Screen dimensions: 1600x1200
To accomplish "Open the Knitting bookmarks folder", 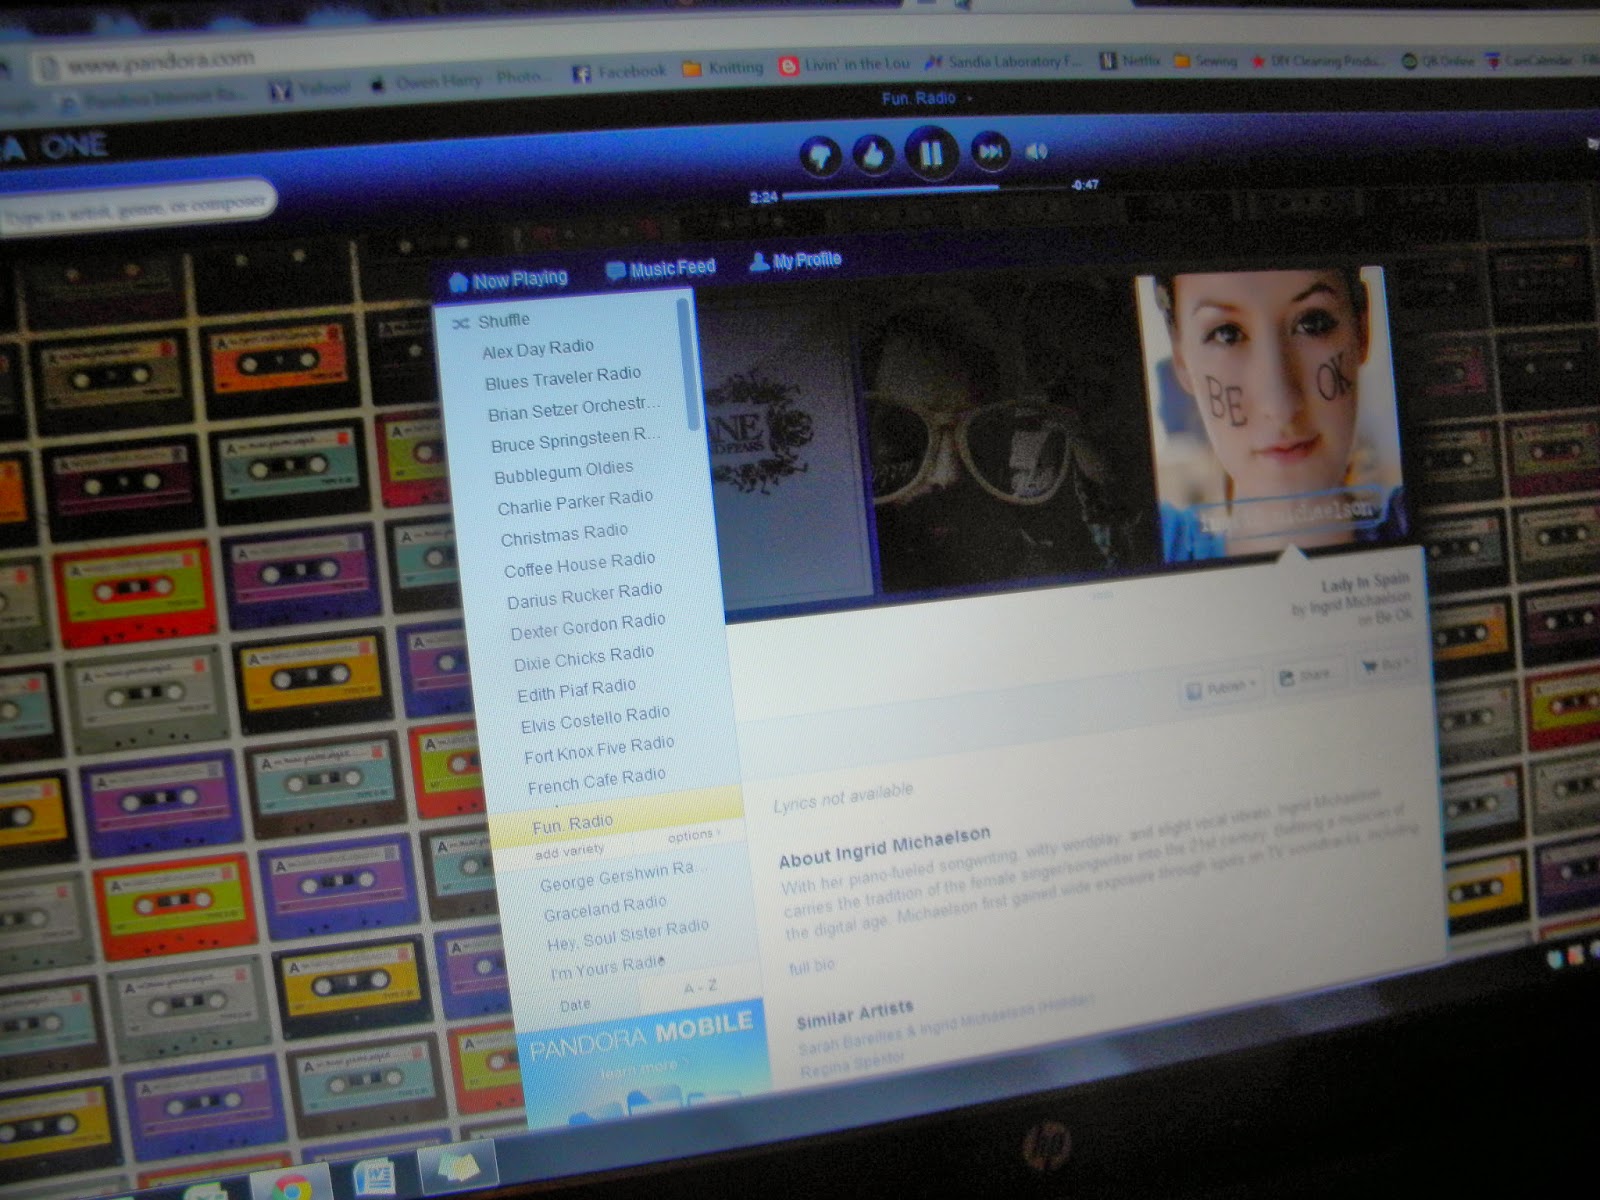I will tap(723, 68).
